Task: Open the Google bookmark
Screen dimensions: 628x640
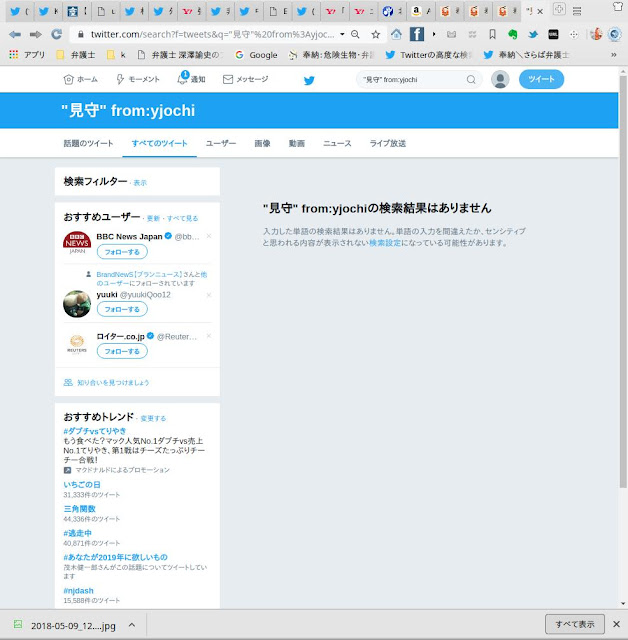Action: tap(256, 55)
